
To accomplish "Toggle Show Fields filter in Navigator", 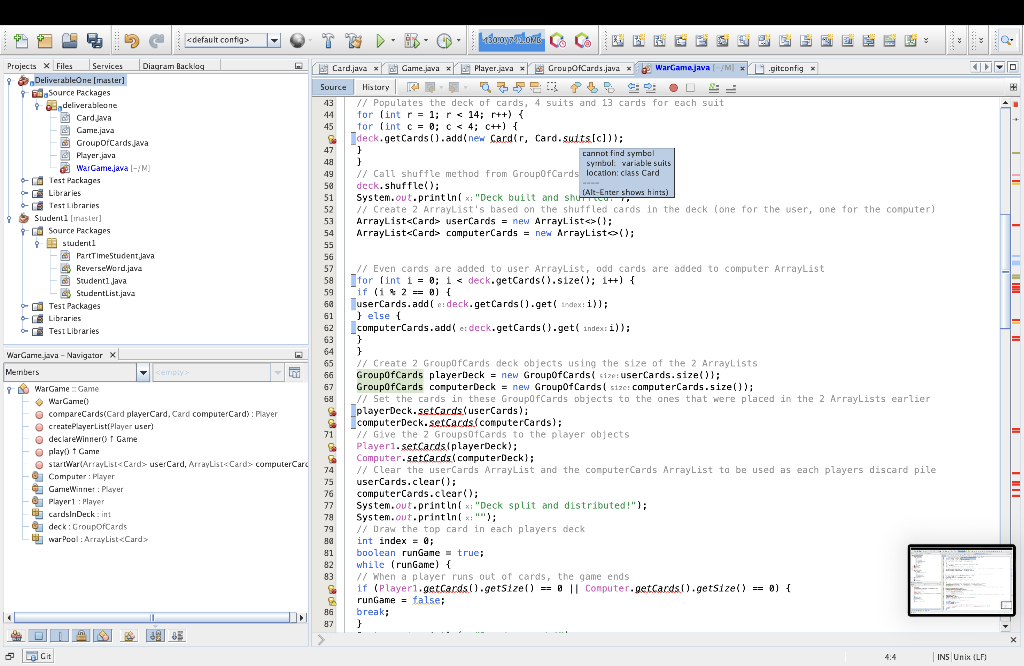I will (39, 635).
